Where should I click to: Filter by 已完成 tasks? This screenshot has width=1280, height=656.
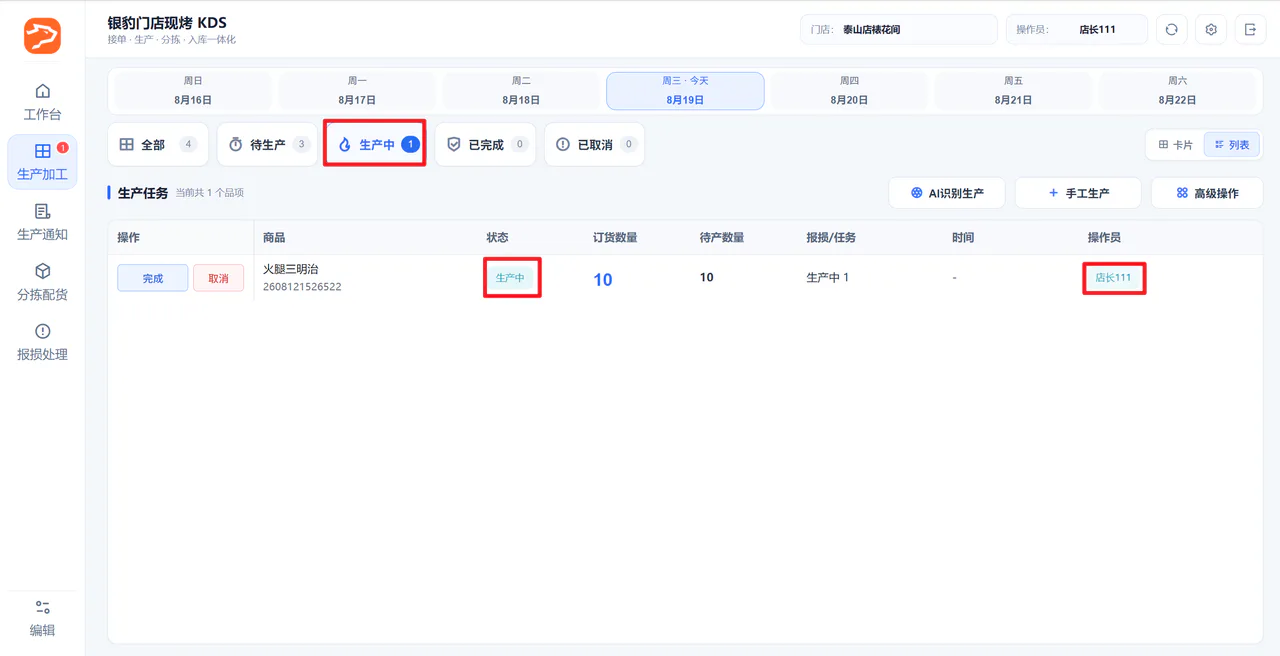point(485,144)
